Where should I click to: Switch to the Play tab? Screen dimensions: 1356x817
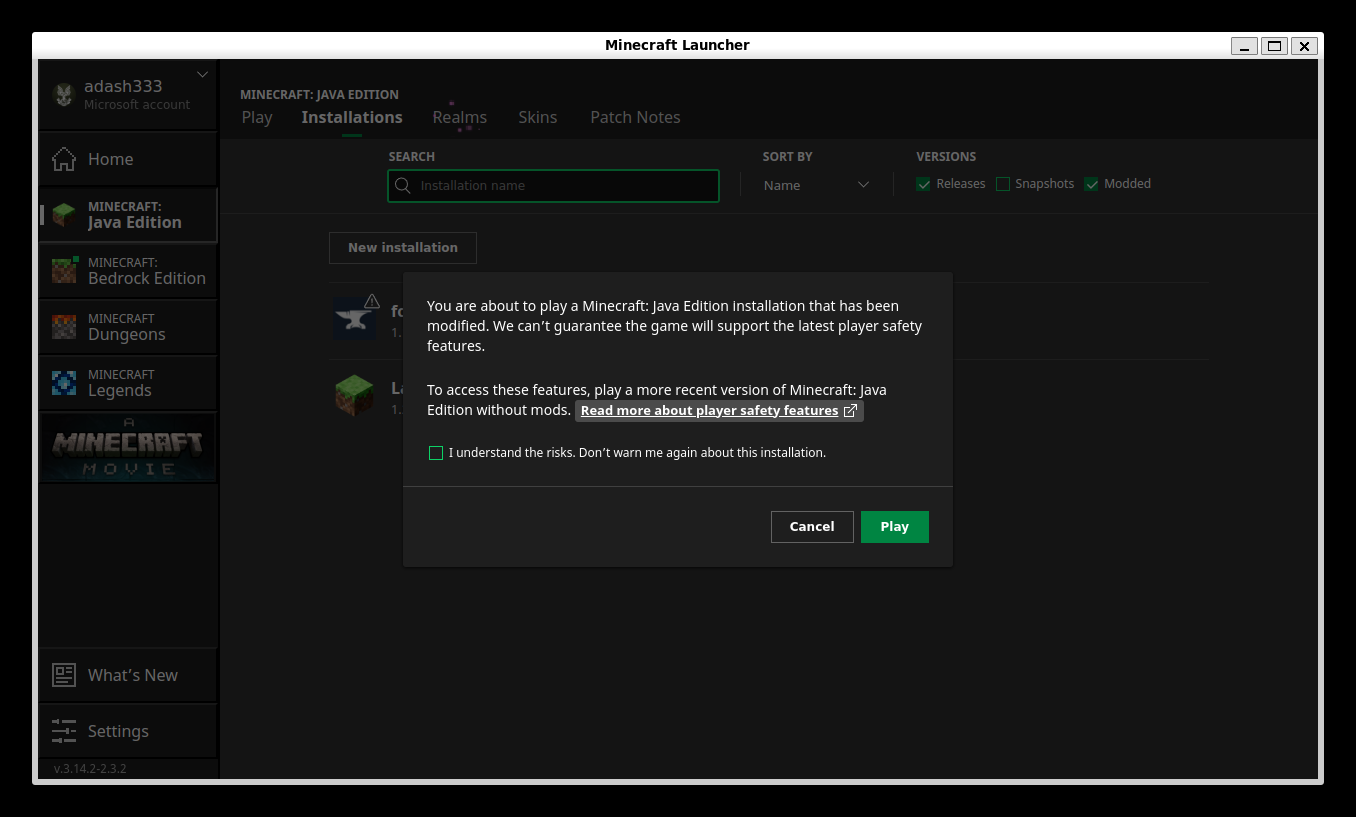257,117
